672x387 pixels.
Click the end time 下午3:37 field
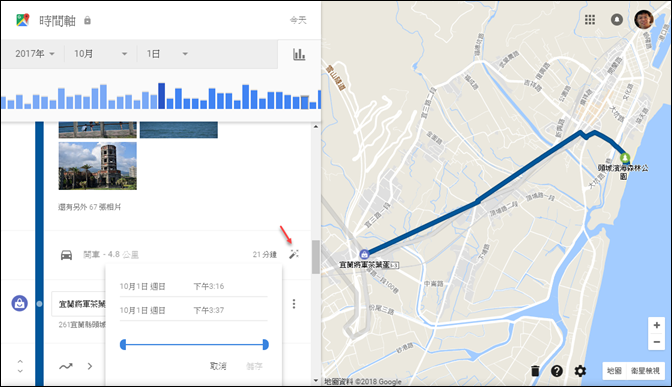coord(209,310)
